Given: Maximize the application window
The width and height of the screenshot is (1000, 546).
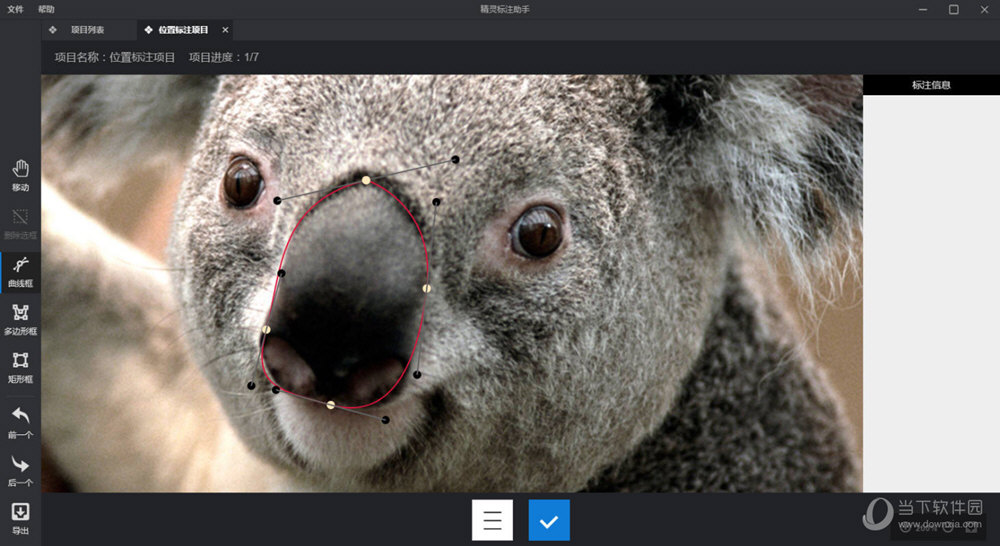Looking at the screenshot, I should tap(953, 10).
